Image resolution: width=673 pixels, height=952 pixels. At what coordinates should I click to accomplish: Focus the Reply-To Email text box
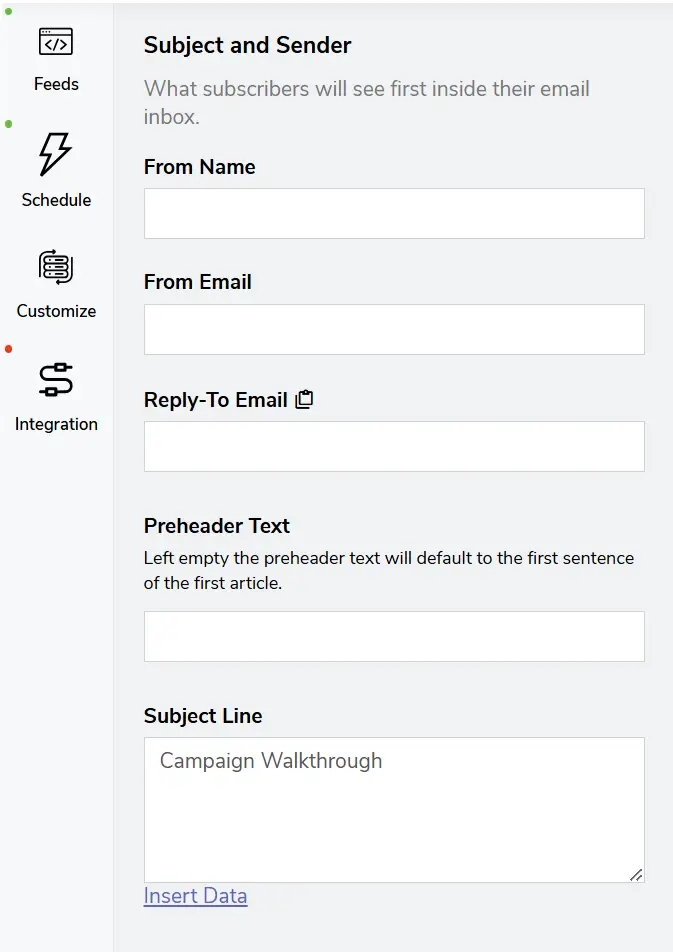[394, 446]
